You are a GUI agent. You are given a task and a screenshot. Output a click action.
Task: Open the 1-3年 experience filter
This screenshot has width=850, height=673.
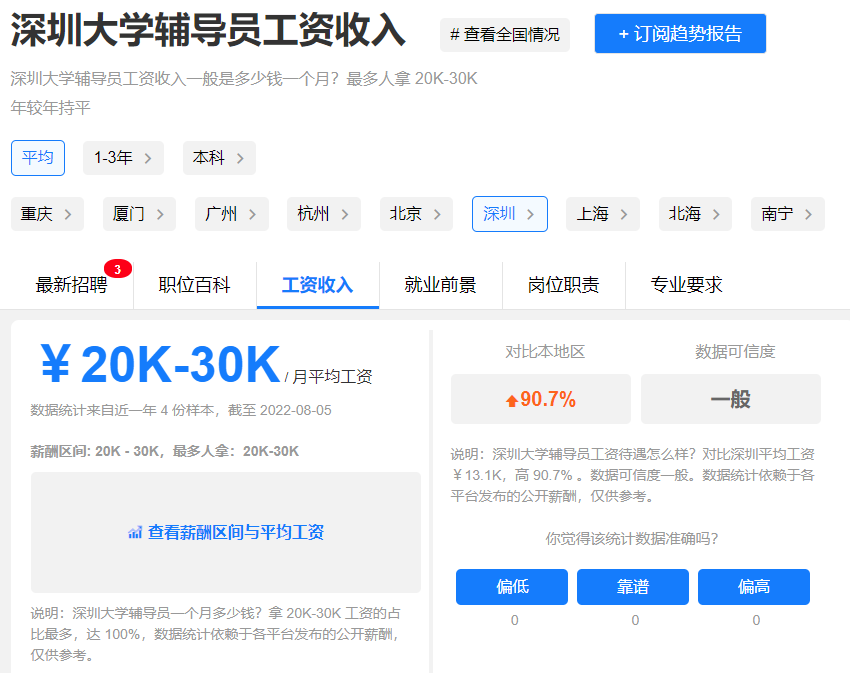click(123, 158)
